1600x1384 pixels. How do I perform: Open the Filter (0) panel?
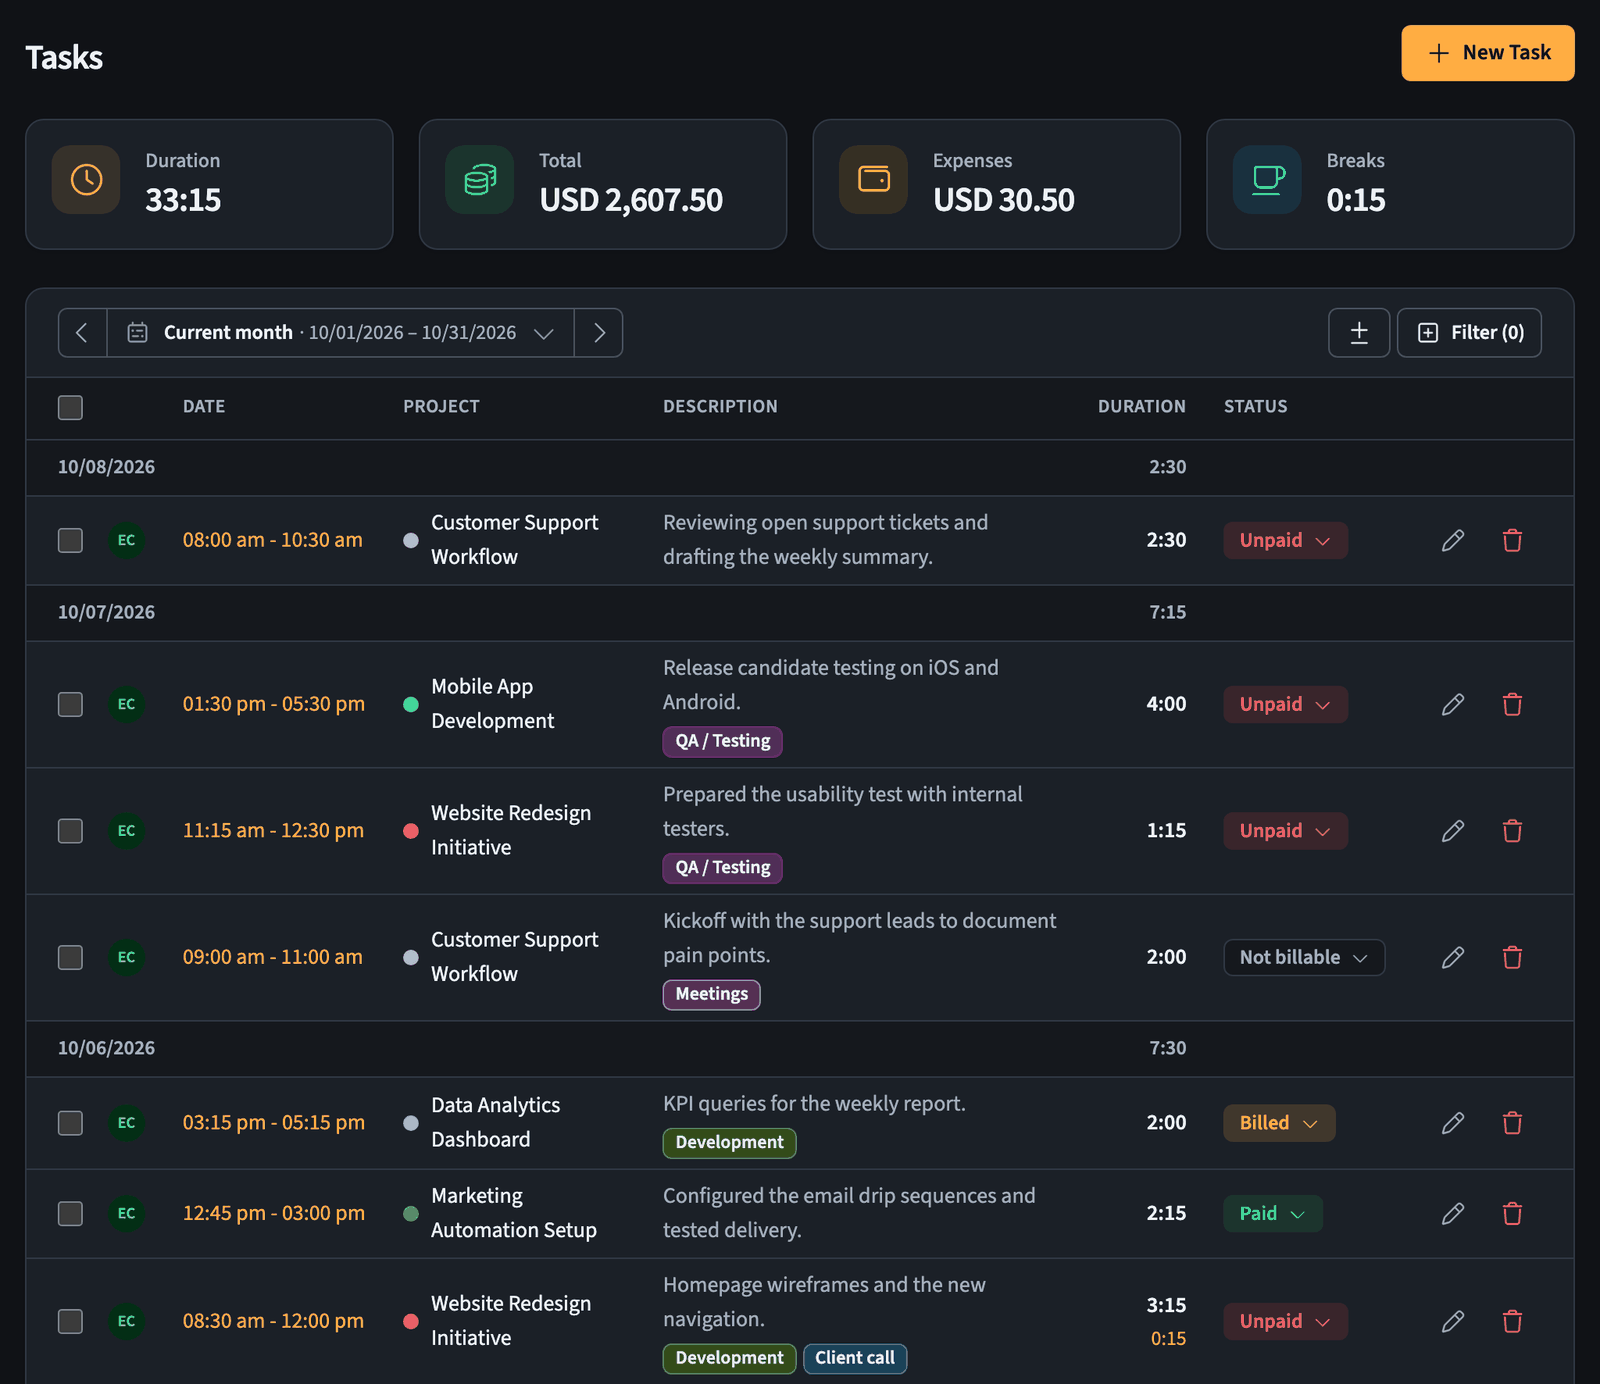(x=1469, y=333)
